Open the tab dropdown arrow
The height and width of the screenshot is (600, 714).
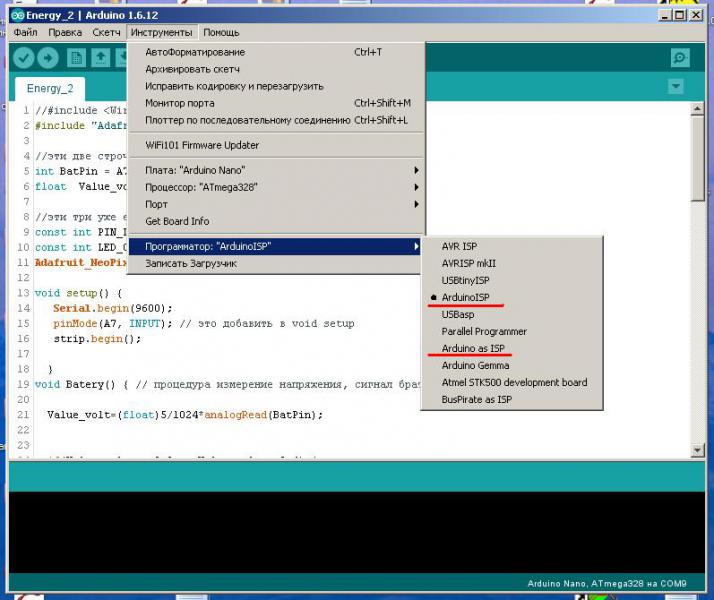coord(676,86)
